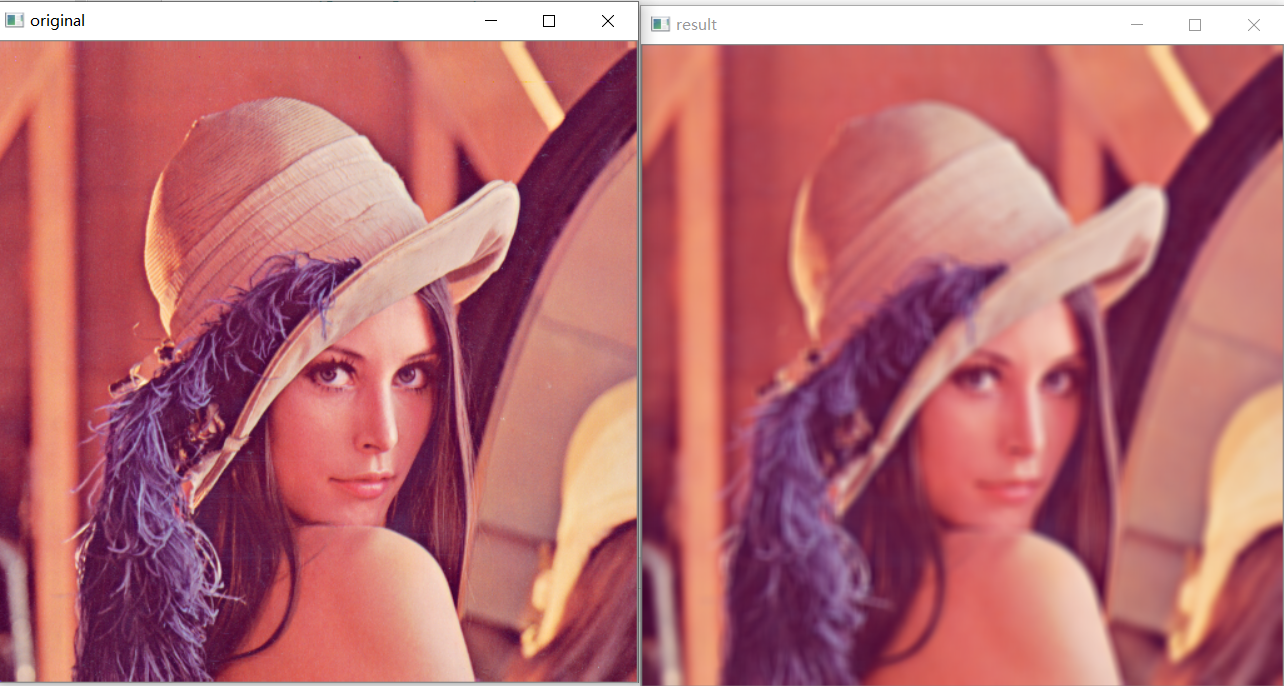Maximize the result window
Screen dimensions: 1284x686
[x=1194, y=25]
